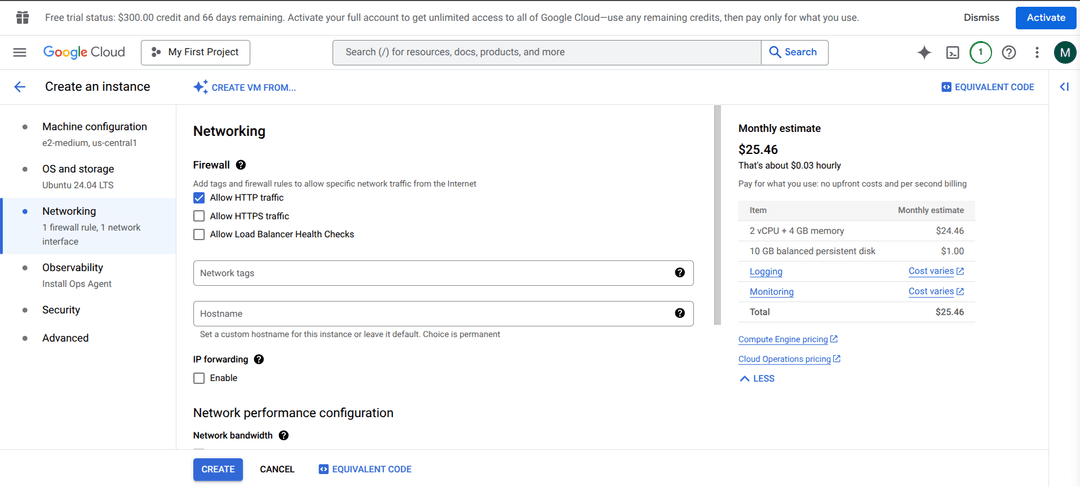Image resolution: width=1080 pixels, height=487 pixels.
Task: Show Hostname help icon
Action: pyautogui.click(x=680, y=313)
